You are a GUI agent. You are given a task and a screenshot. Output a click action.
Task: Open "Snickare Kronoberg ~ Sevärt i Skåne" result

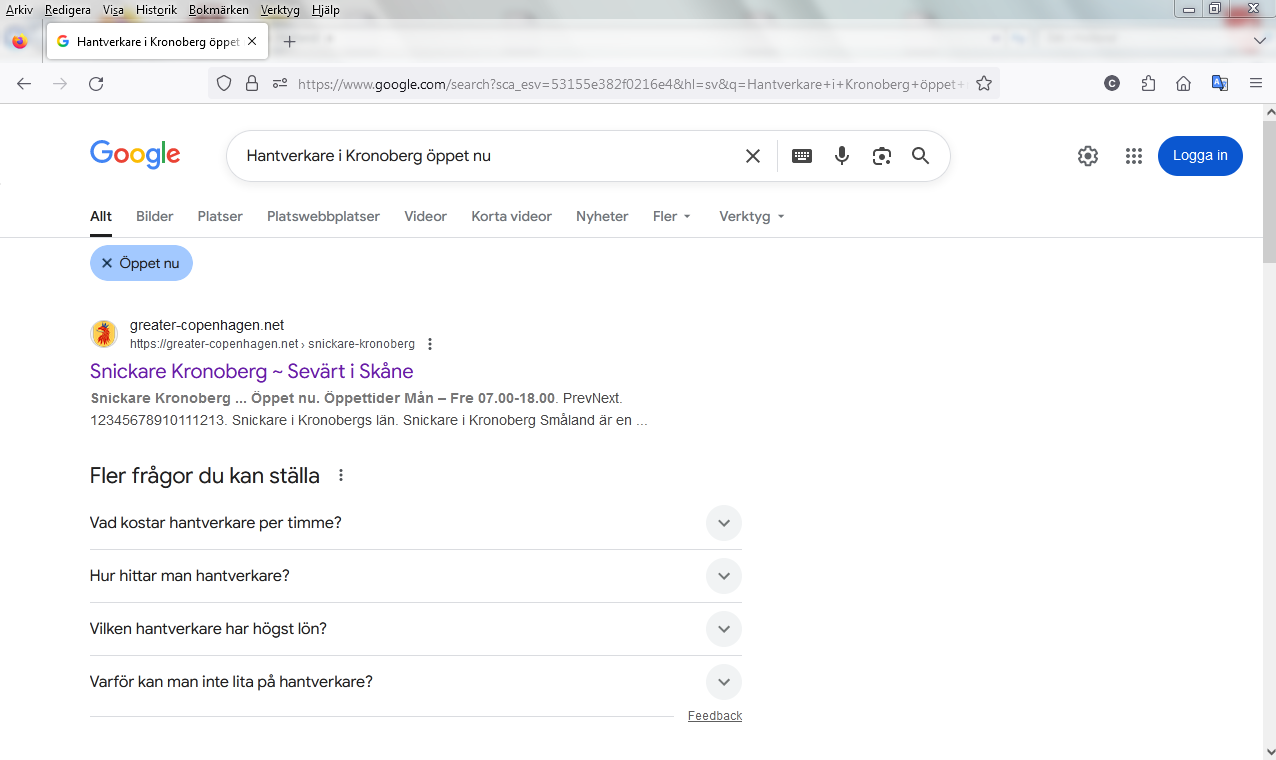251,371
